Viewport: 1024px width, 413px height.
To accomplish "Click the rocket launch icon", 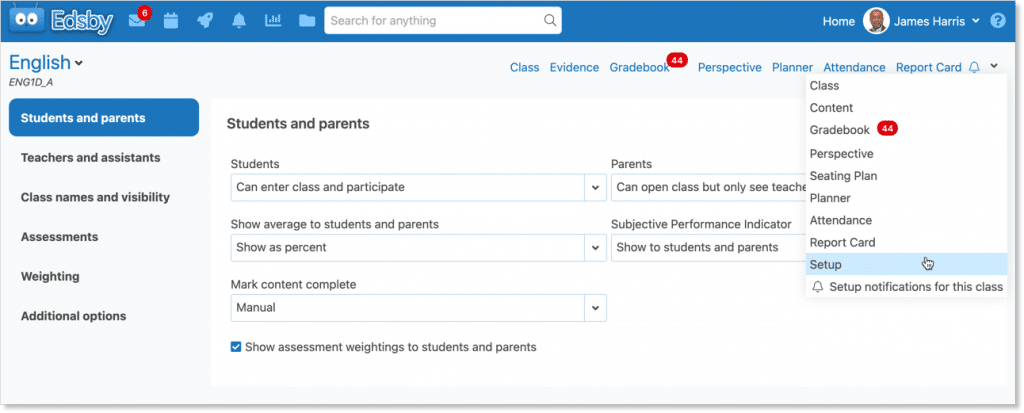I will [x=205, y=21].
